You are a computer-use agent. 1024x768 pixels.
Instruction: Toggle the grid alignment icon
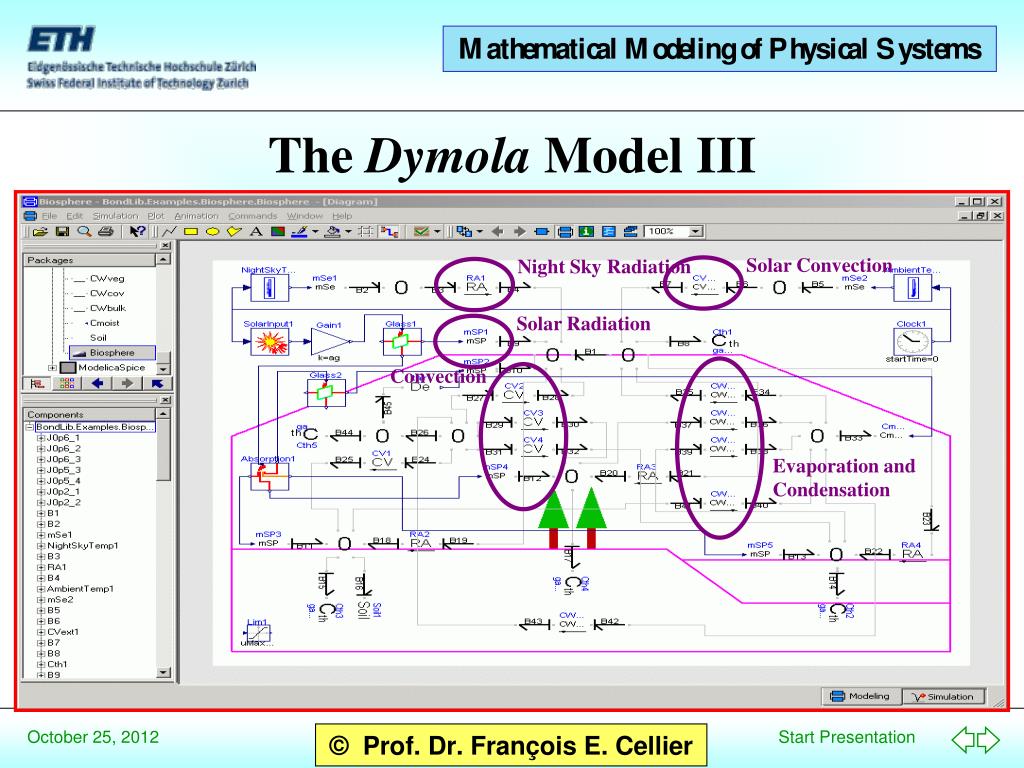coord(366,231)
